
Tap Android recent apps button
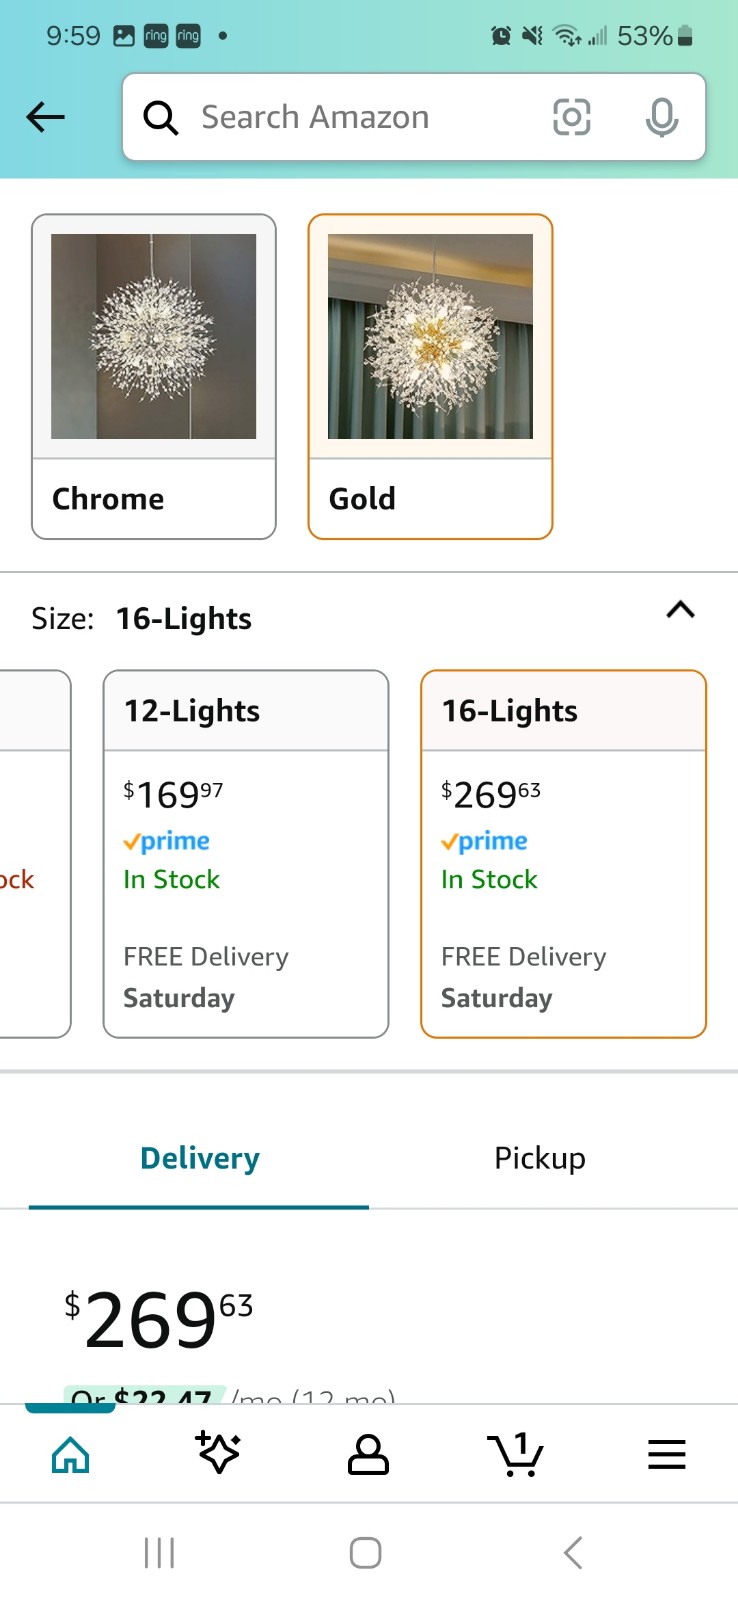159,1553
